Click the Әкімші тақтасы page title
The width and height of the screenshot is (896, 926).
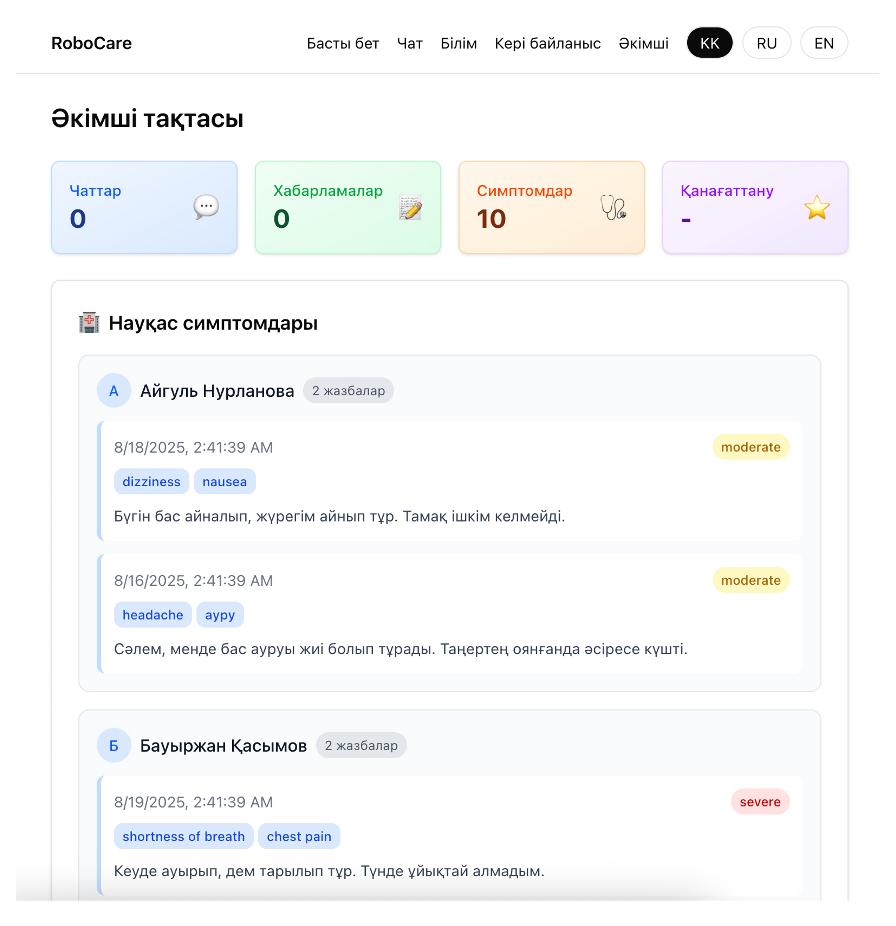[x=147, y=119]
